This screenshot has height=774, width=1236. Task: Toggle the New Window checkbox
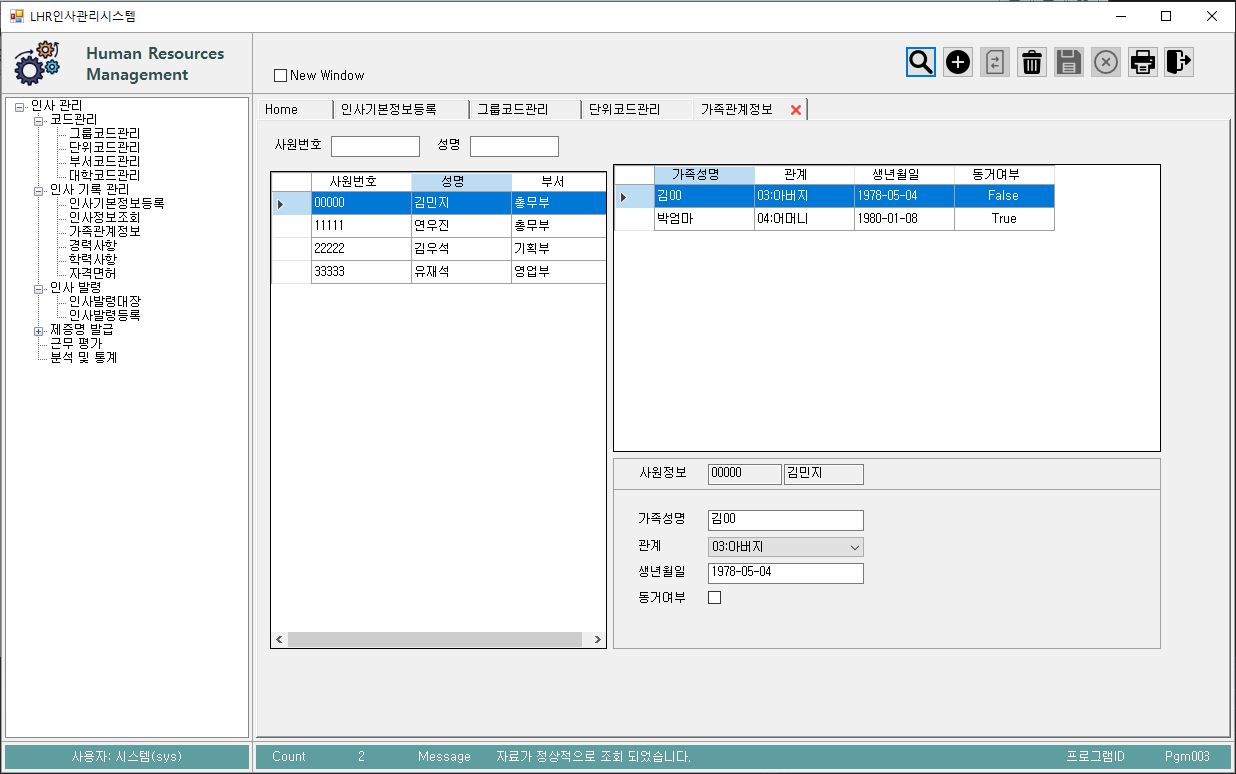[281, 75]
